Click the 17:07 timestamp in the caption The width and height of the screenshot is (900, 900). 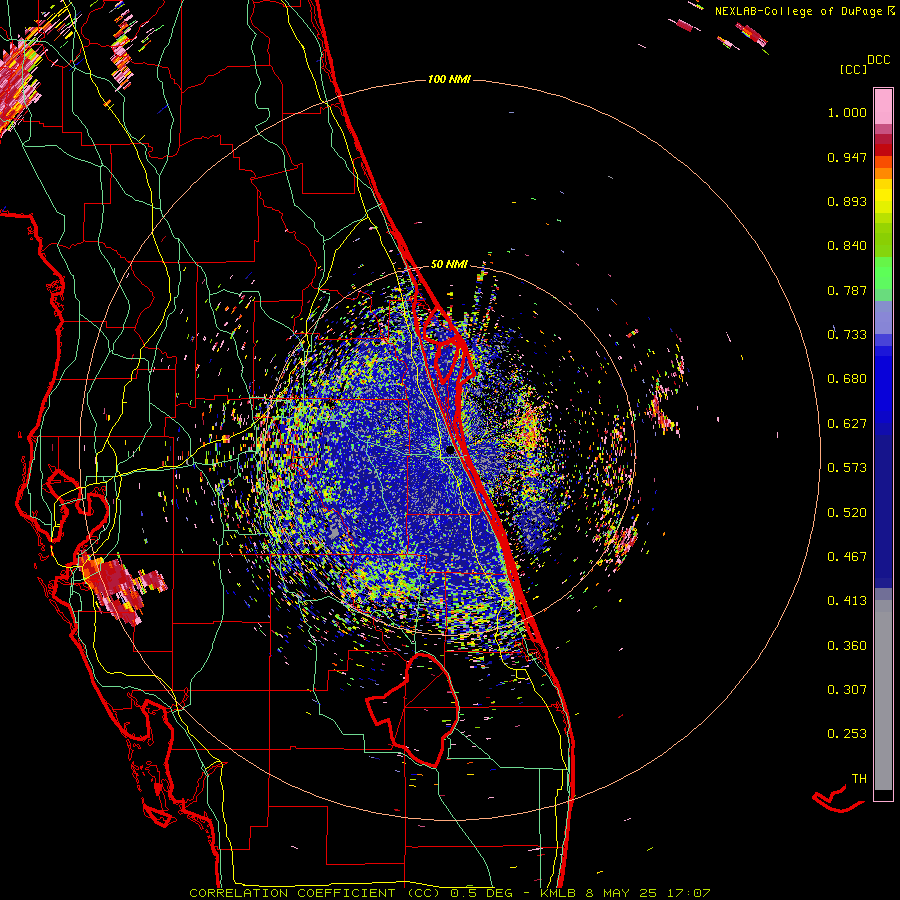click(x=688, y=893)
